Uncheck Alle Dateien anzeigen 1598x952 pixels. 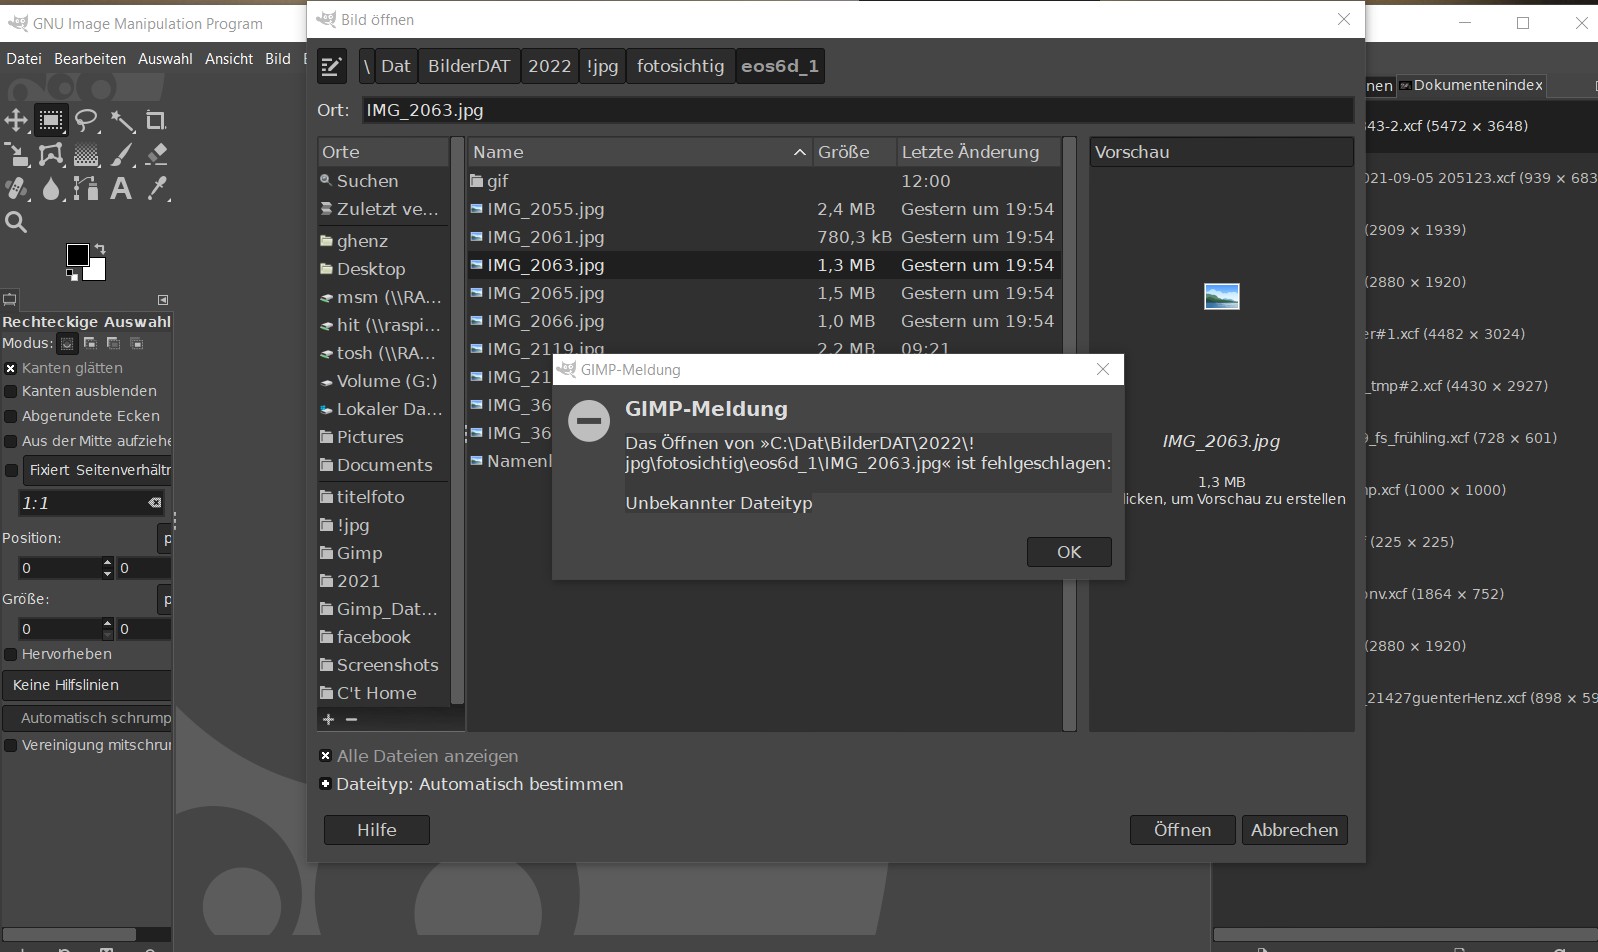tap(326, 756)
